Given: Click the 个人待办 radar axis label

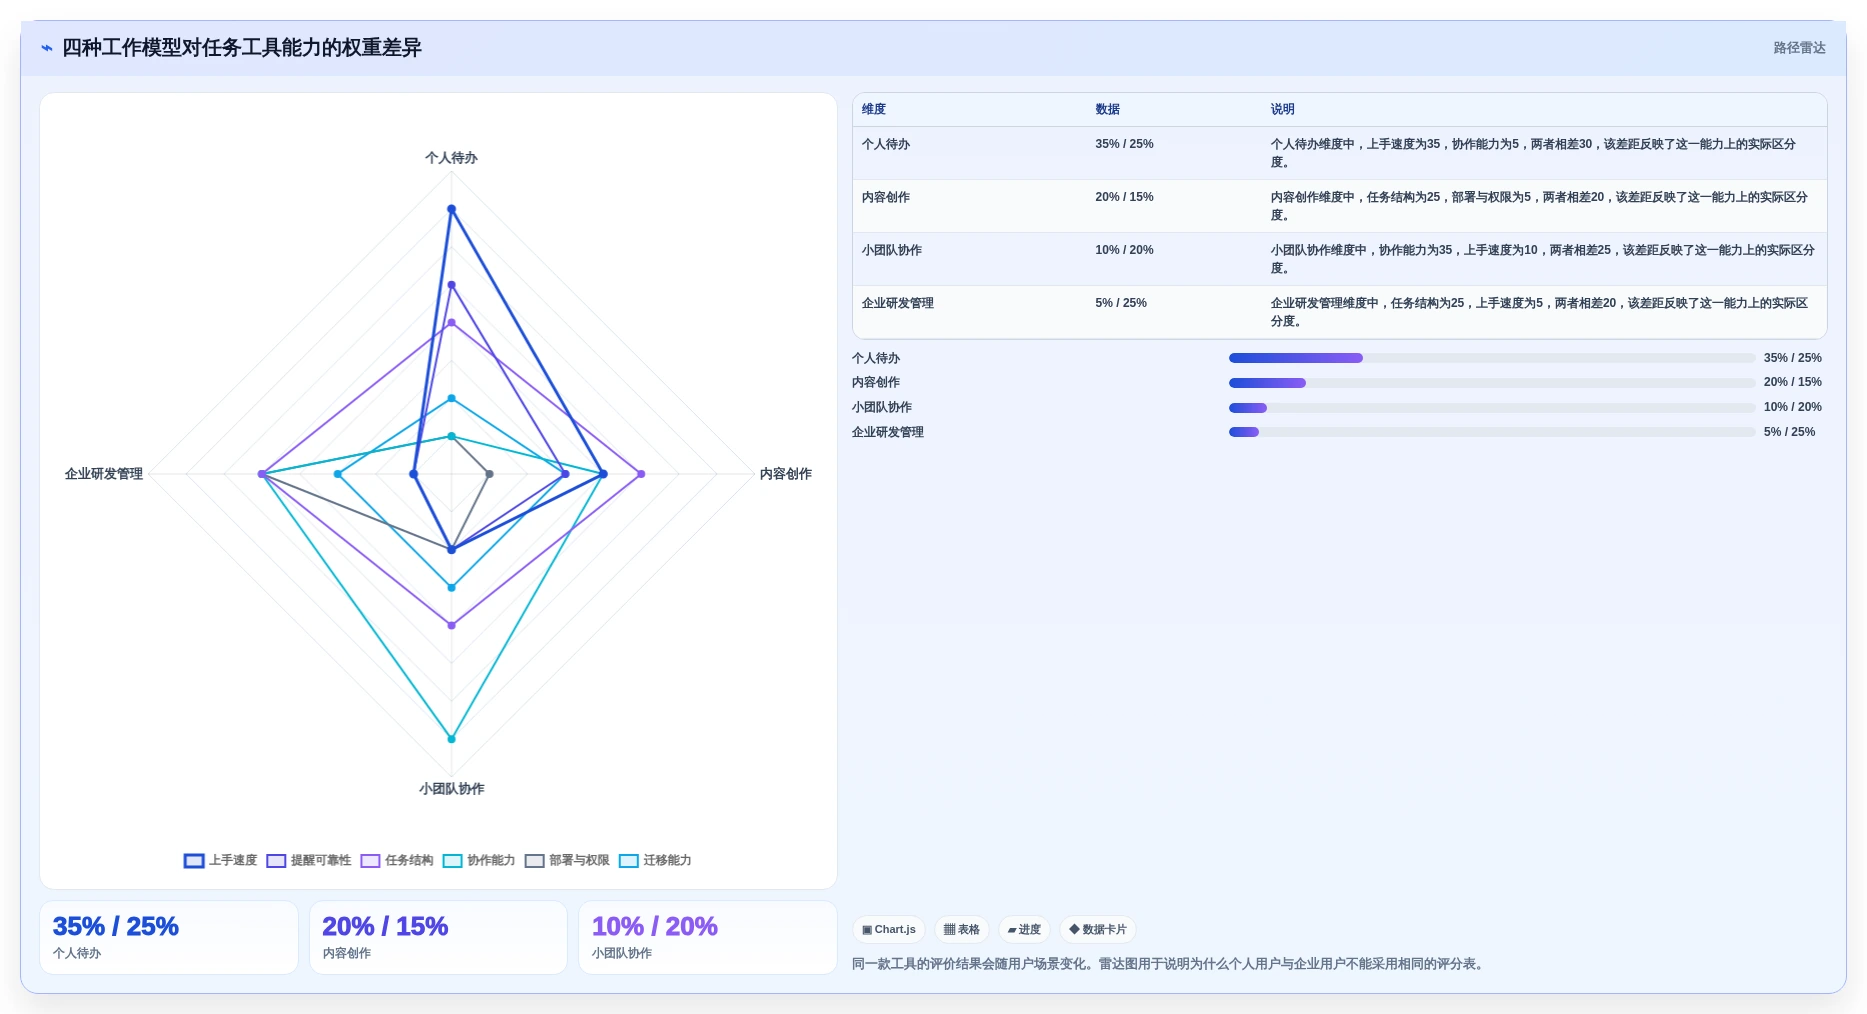Looking at the screenshot, I should click(x=451, y=158).
